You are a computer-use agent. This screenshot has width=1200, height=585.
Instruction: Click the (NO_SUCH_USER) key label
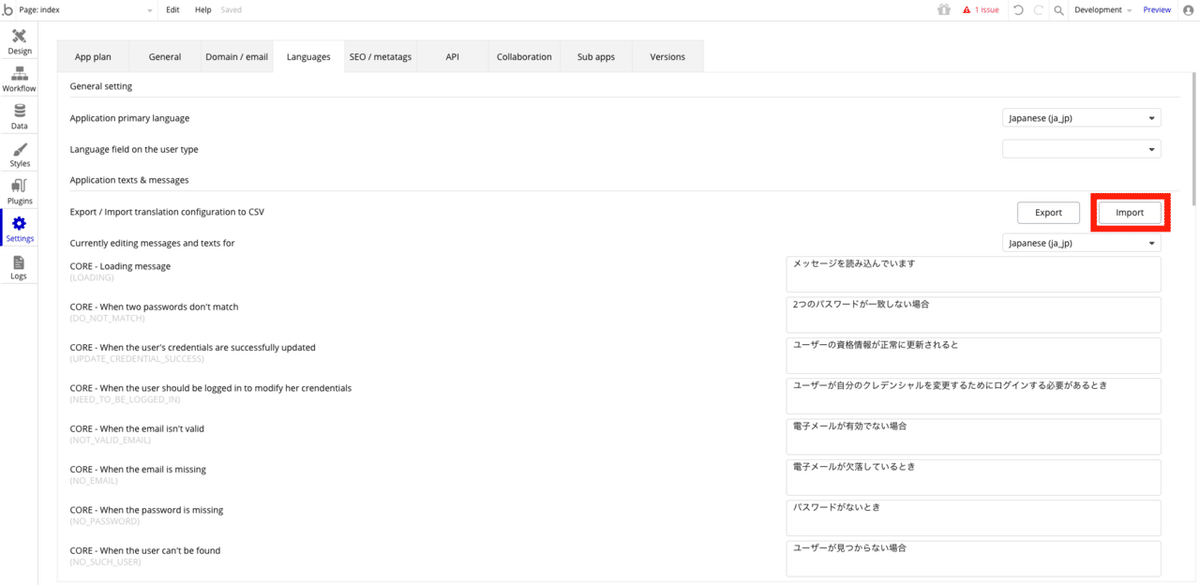[105, 561]
